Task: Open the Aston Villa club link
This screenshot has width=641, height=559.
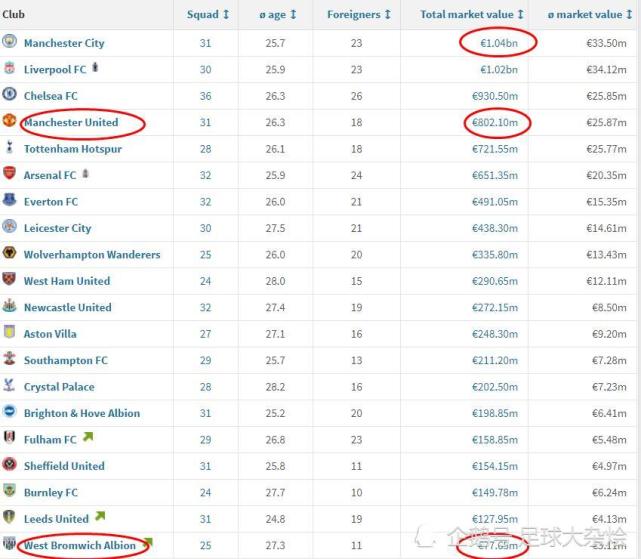Action: (50, 334)
